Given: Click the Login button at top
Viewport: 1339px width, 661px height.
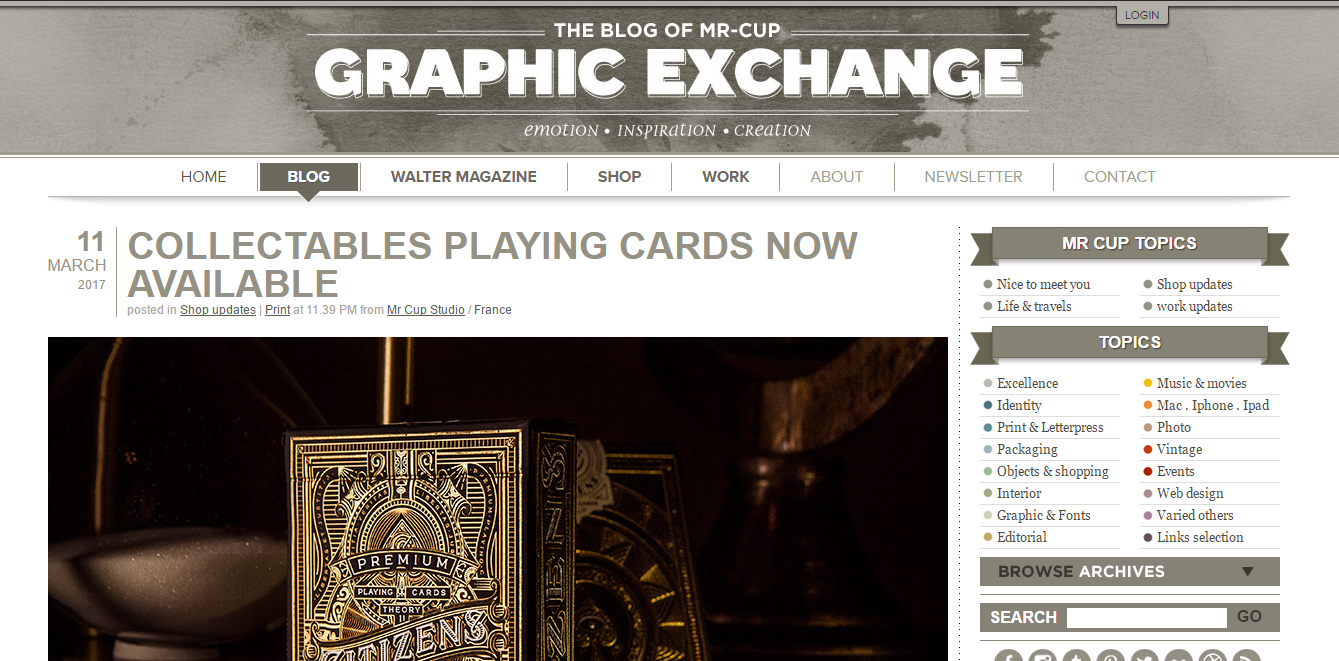Looking at the screenshot, I should click(1142, 15).
